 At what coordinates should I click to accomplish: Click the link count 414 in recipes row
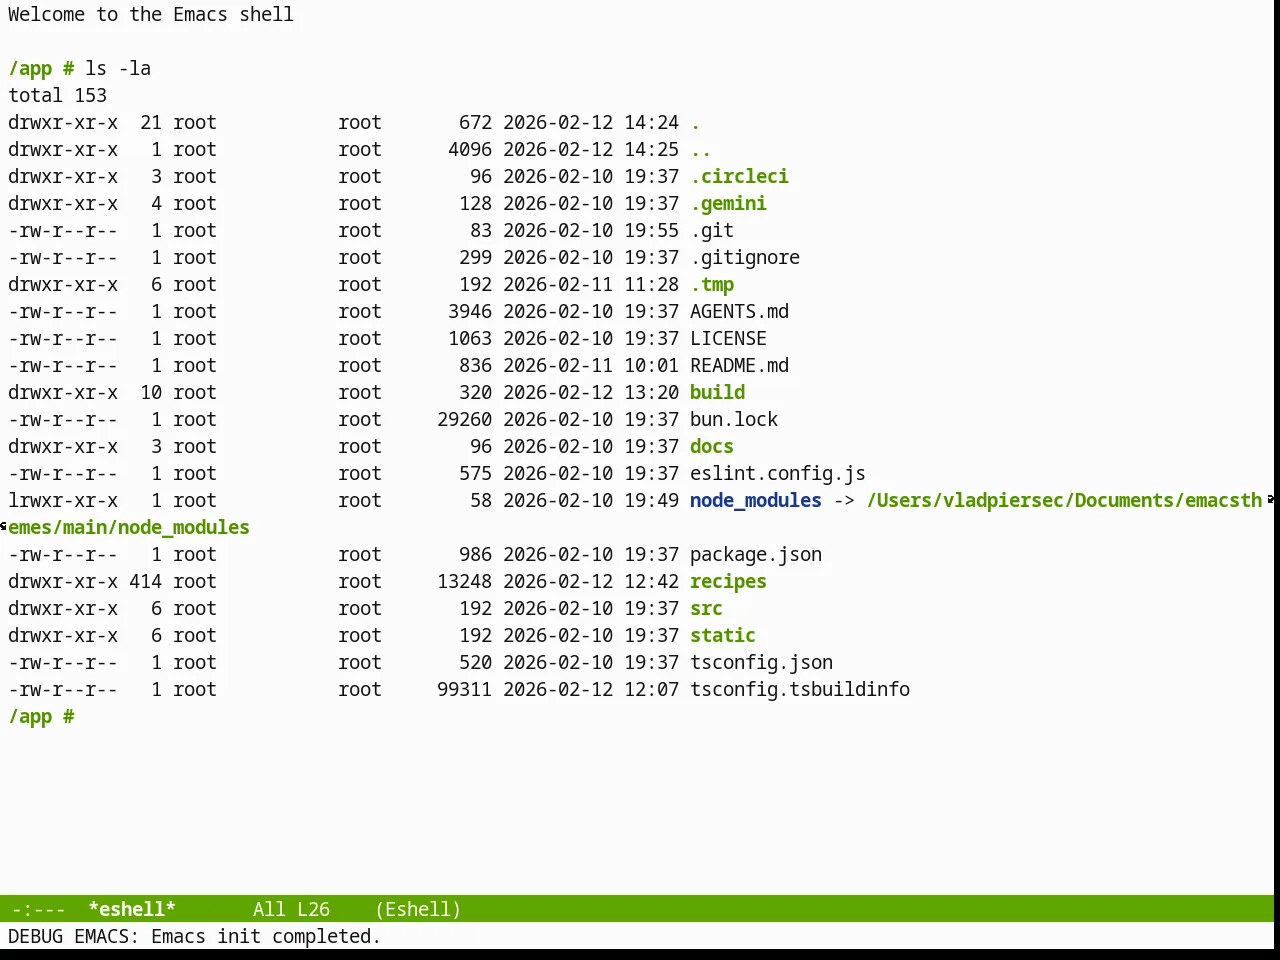(145, 582)
